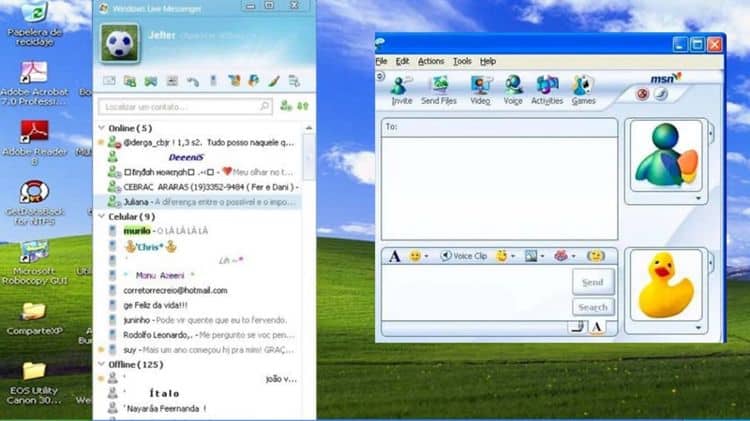This screenshot has width=750, height=421.
Task: Open the paintbrush color scheme icon in Messenger
Action: [274, 81]
